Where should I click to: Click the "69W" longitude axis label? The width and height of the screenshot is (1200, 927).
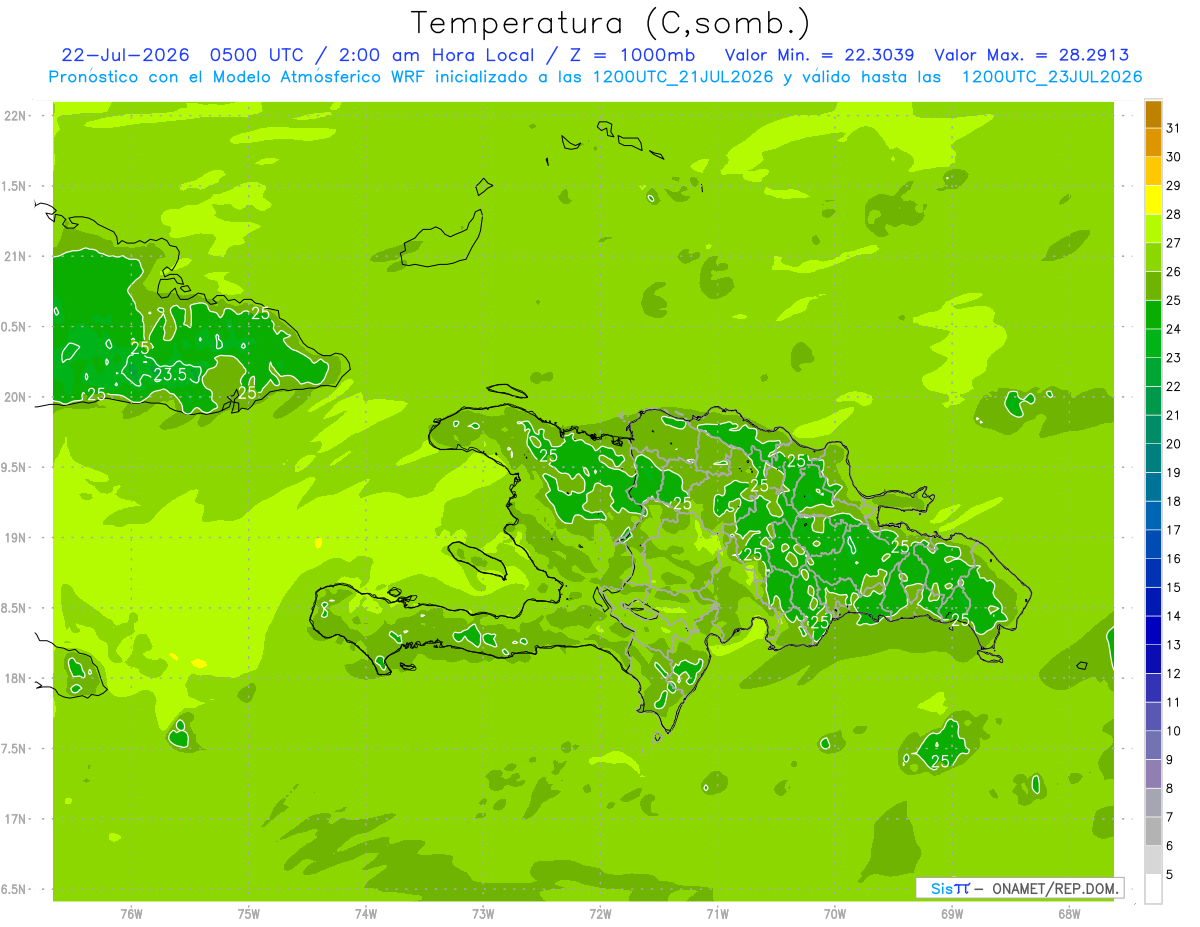pyautogui.click(x=952, y=914)
